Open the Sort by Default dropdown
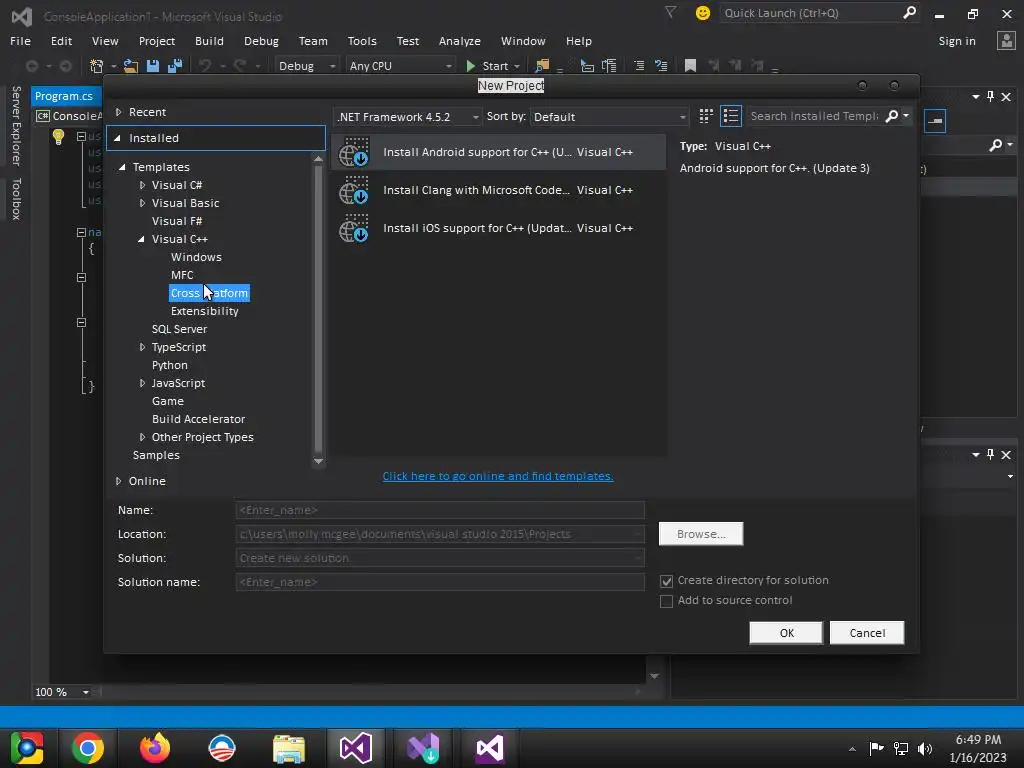The height and width of the screenshot is (768, 1024). [x=609, y=117]
